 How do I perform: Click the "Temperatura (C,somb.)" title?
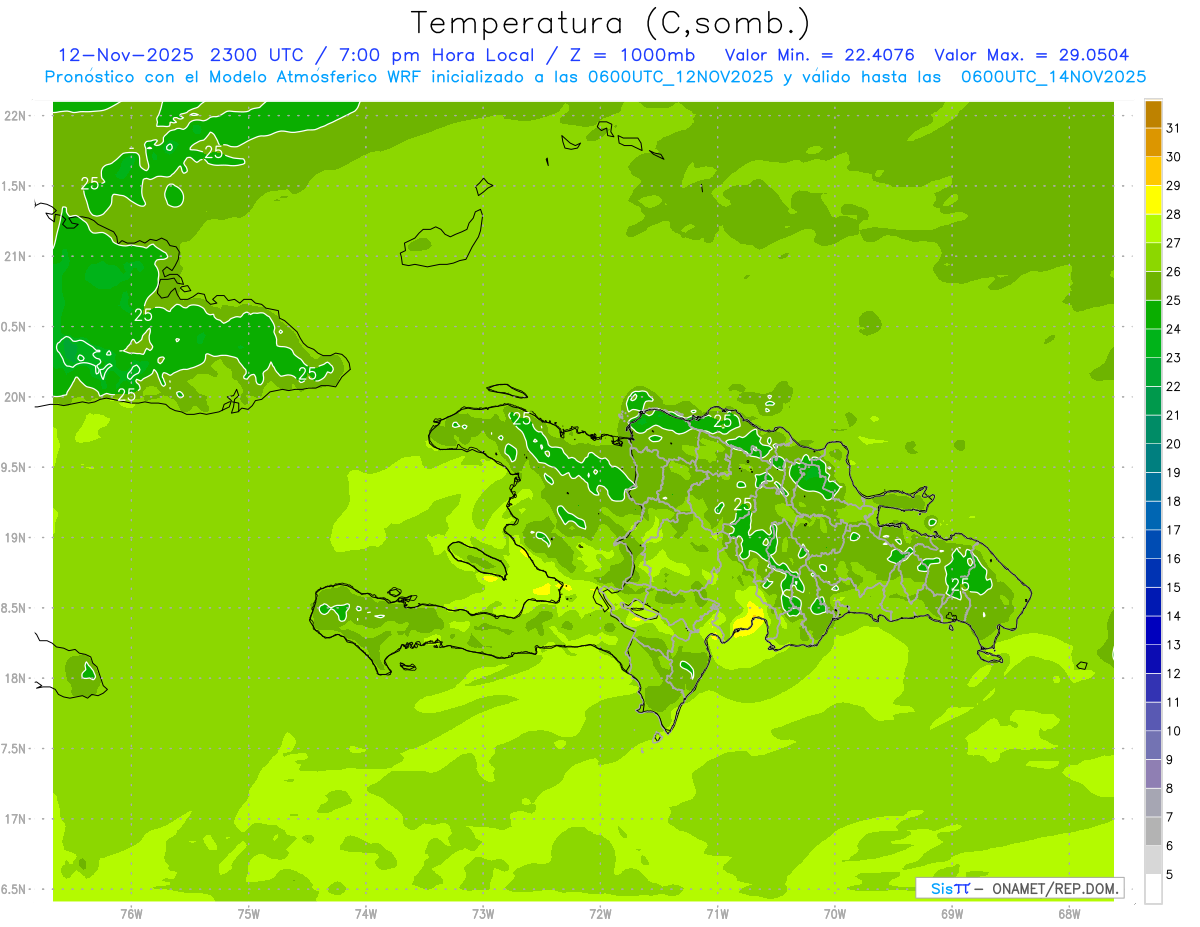(611, 23)
